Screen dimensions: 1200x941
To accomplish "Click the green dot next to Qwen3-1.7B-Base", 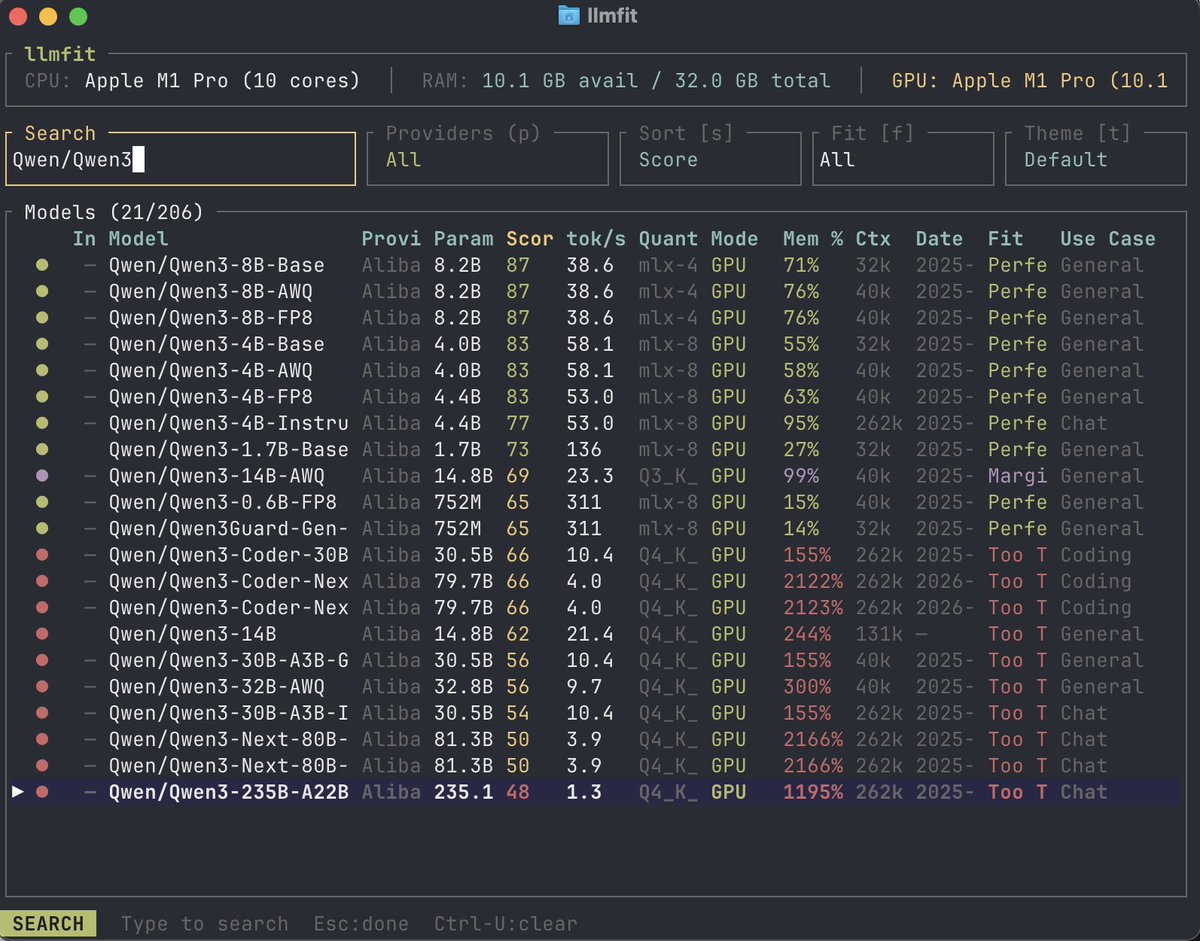I will pyautogui.click(x=42, y=450).
